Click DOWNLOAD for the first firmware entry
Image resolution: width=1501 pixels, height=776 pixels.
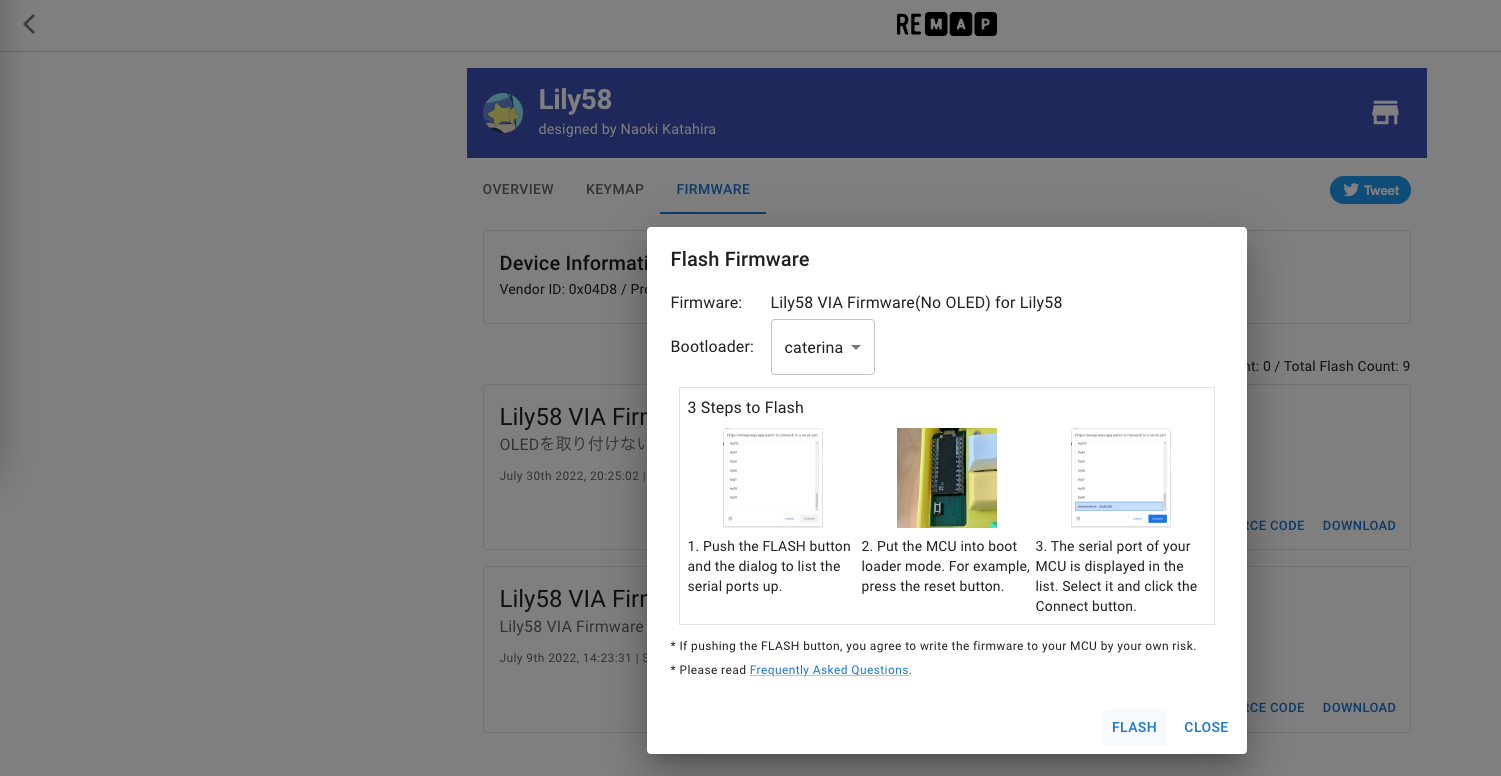(x=1359, y=526)
